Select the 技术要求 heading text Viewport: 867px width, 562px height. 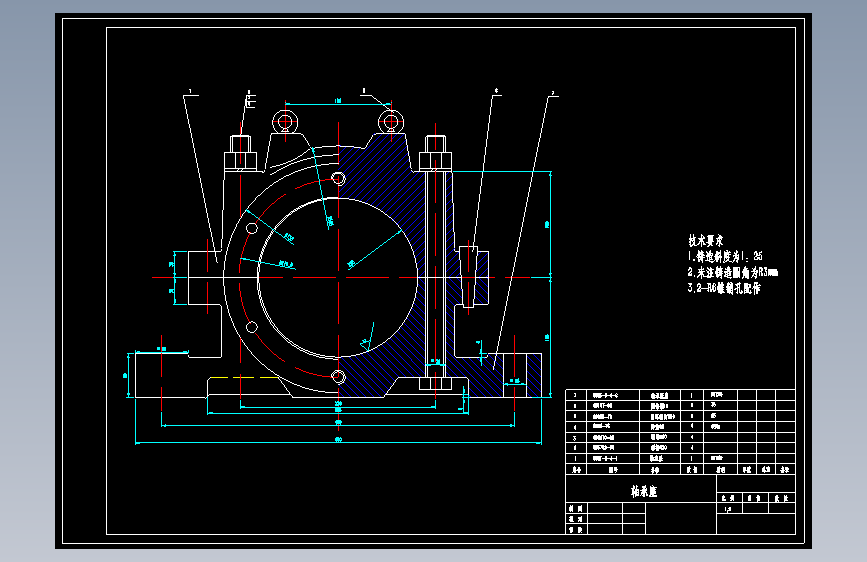pos(706,241)
